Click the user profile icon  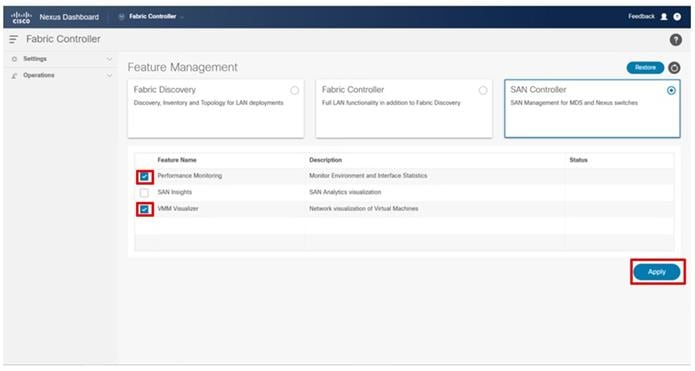click(x=664, y=17)
